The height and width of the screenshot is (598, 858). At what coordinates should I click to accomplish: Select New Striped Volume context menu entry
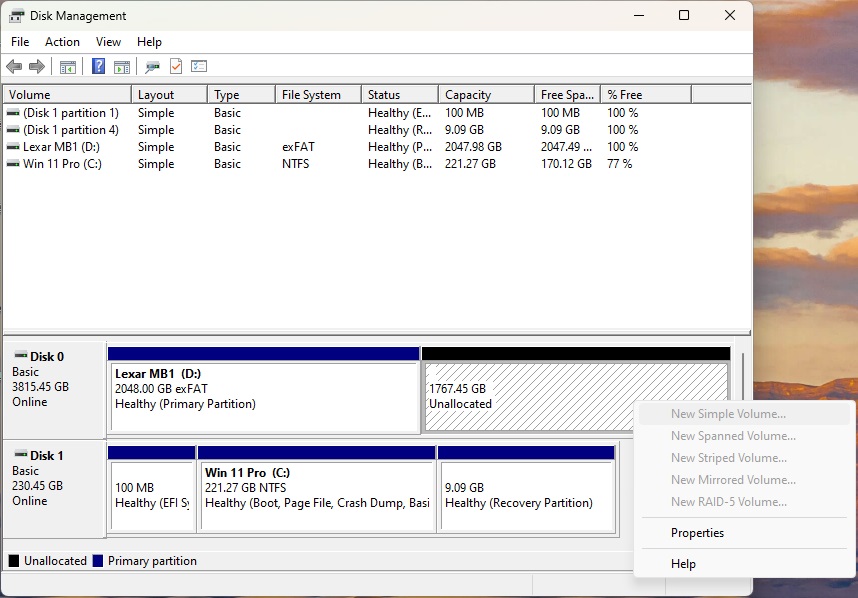pos(744,458)
